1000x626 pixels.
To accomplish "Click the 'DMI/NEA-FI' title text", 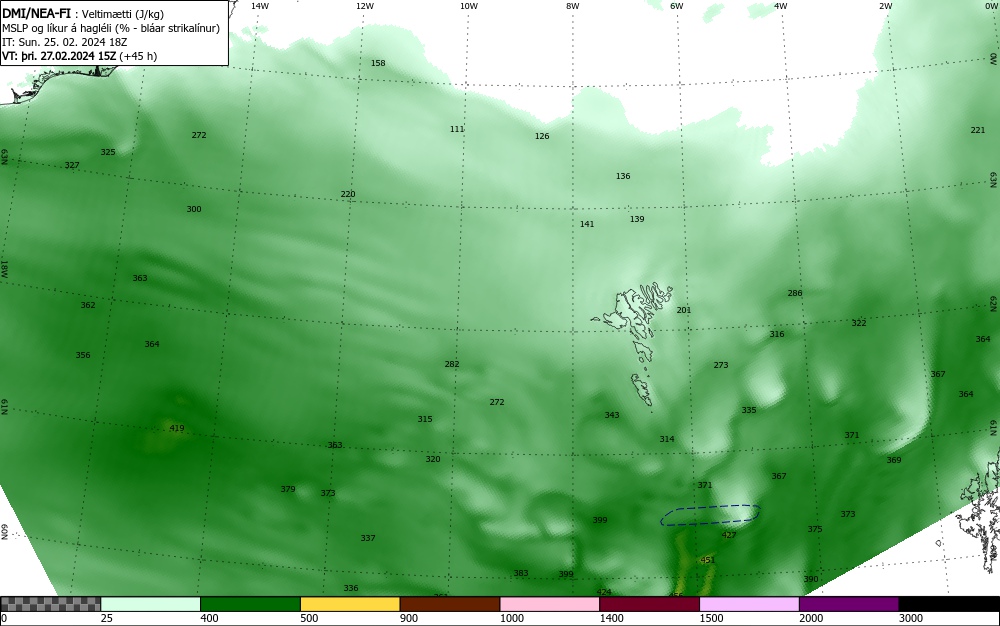I will [36, 13].
